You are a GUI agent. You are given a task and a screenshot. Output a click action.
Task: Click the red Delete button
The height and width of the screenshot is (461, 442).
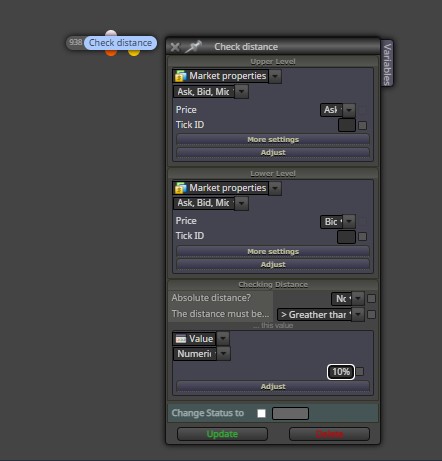pos(329,434)
